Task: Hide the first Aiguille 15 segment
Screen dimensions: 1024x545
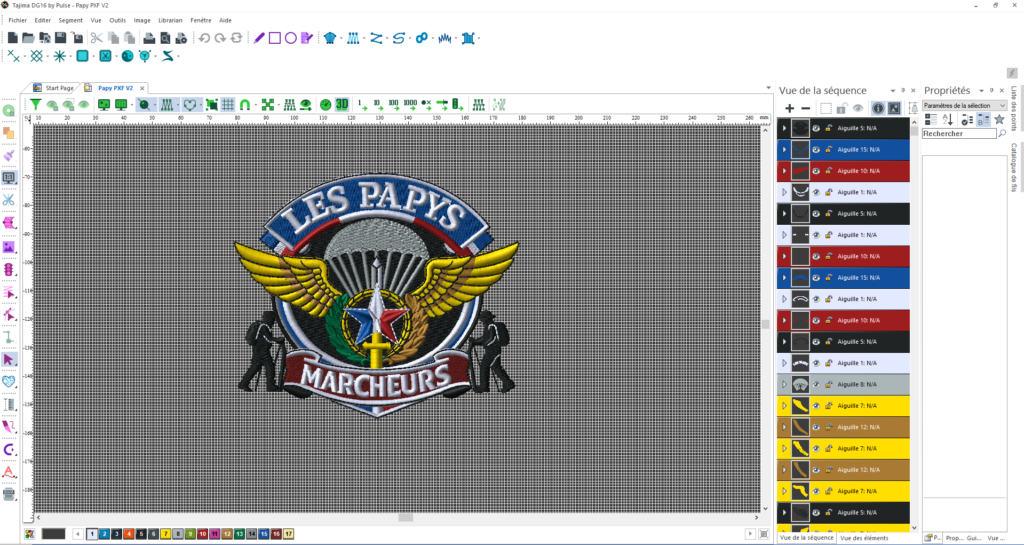Action: (816, 149)
